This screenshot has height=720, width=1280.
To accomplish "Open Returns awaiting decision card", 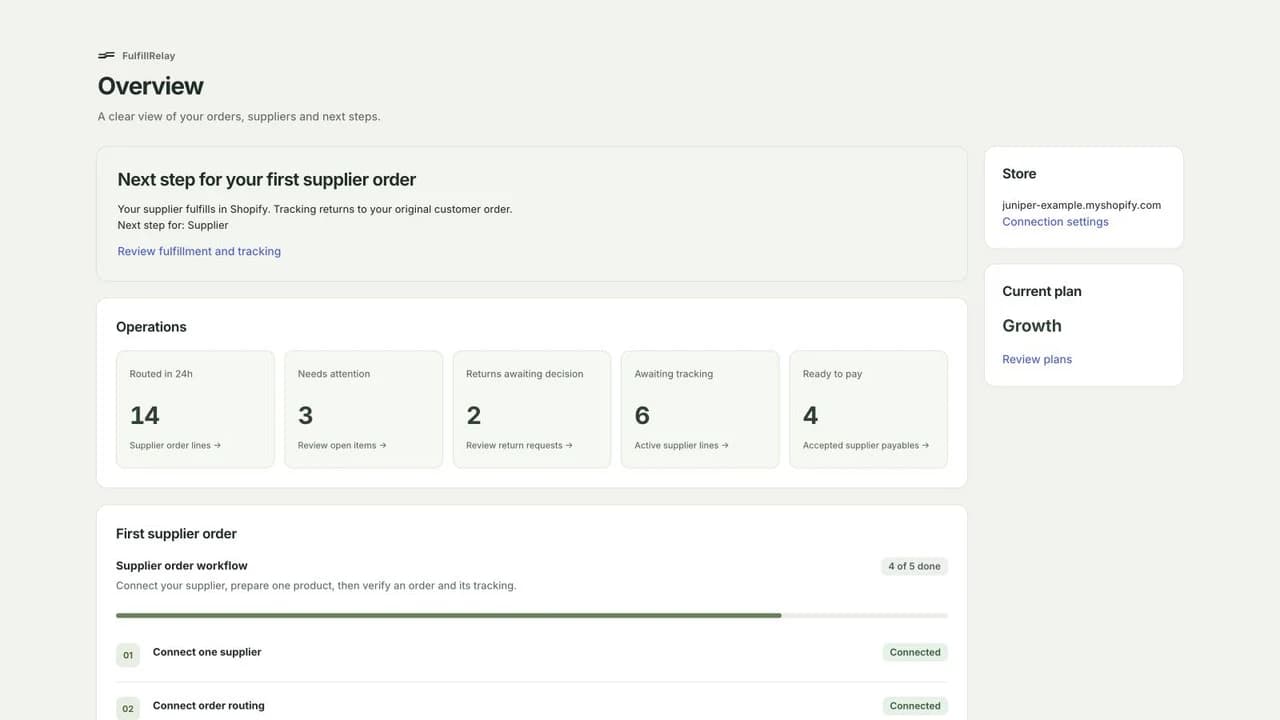I will coord(532,409).
